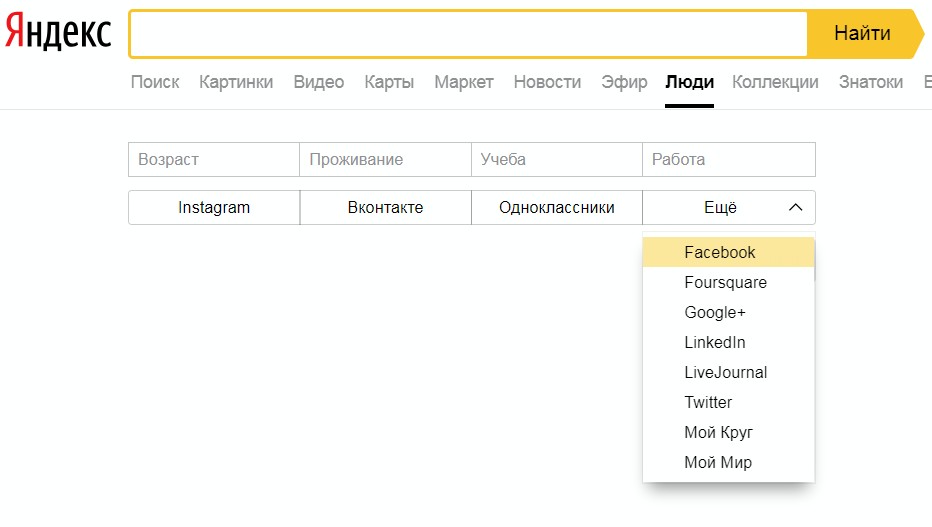Image resolution: width=932 pixels, height=527 pixels.
Task: Open the Картинки tab
Action: coord(236,82)
